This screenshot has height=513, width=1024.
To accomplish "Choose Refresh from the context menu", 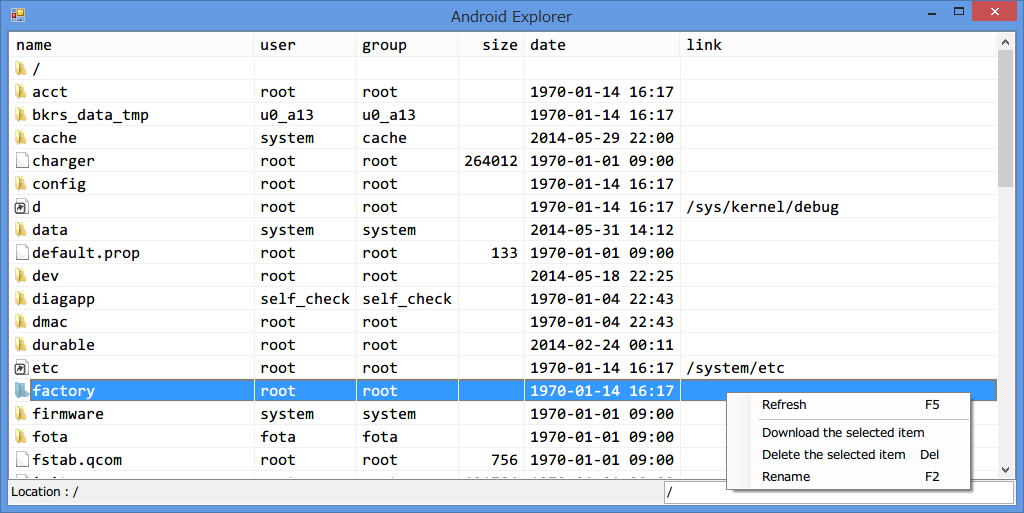I will pos(848,405).
